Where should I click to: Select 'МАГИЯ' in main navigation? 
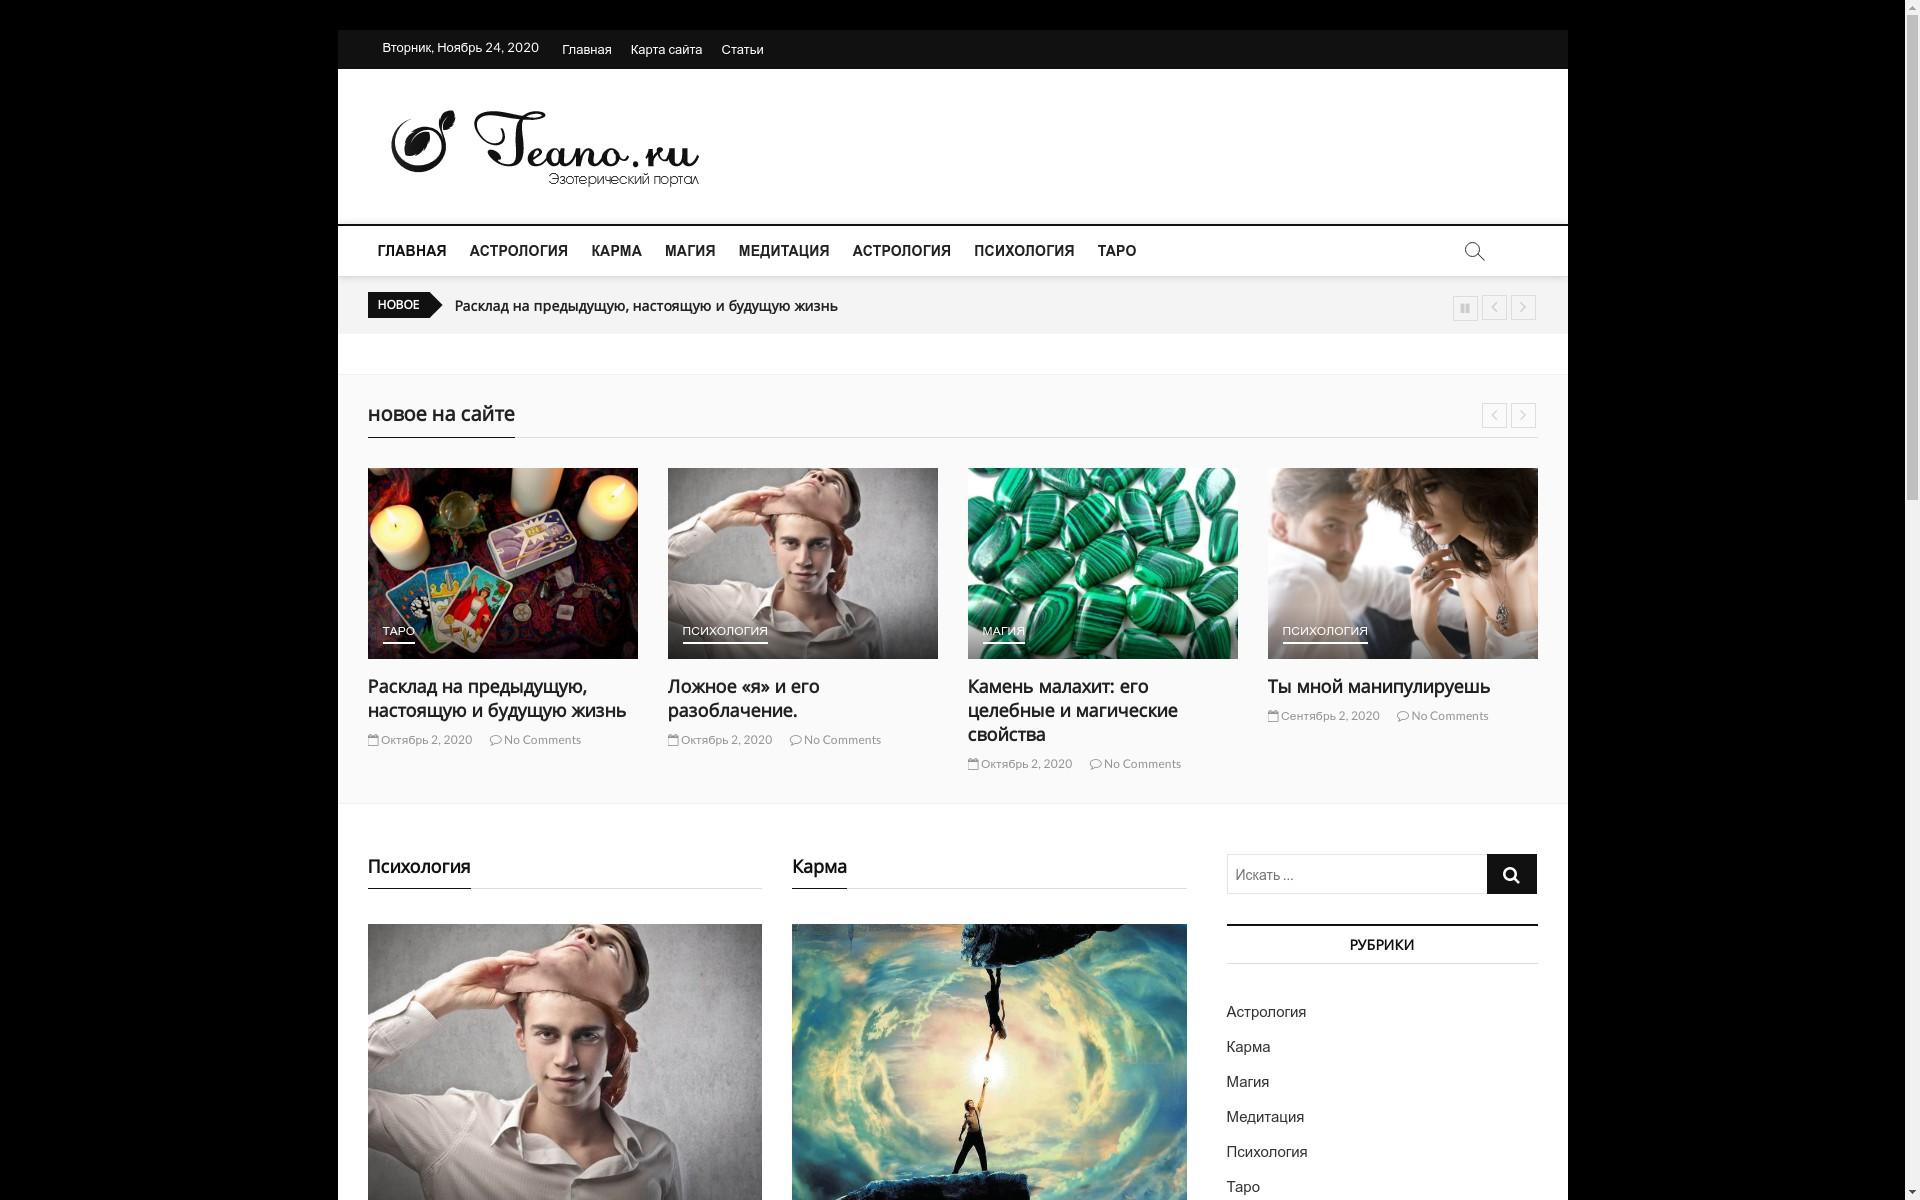[690, 251]
